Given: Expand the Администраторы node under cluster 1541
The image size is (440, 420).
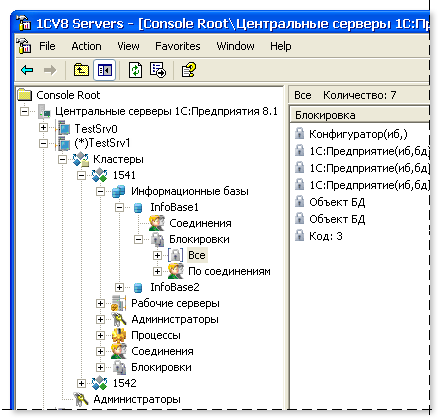Looking at the screenshot, I should coord(100,319).
